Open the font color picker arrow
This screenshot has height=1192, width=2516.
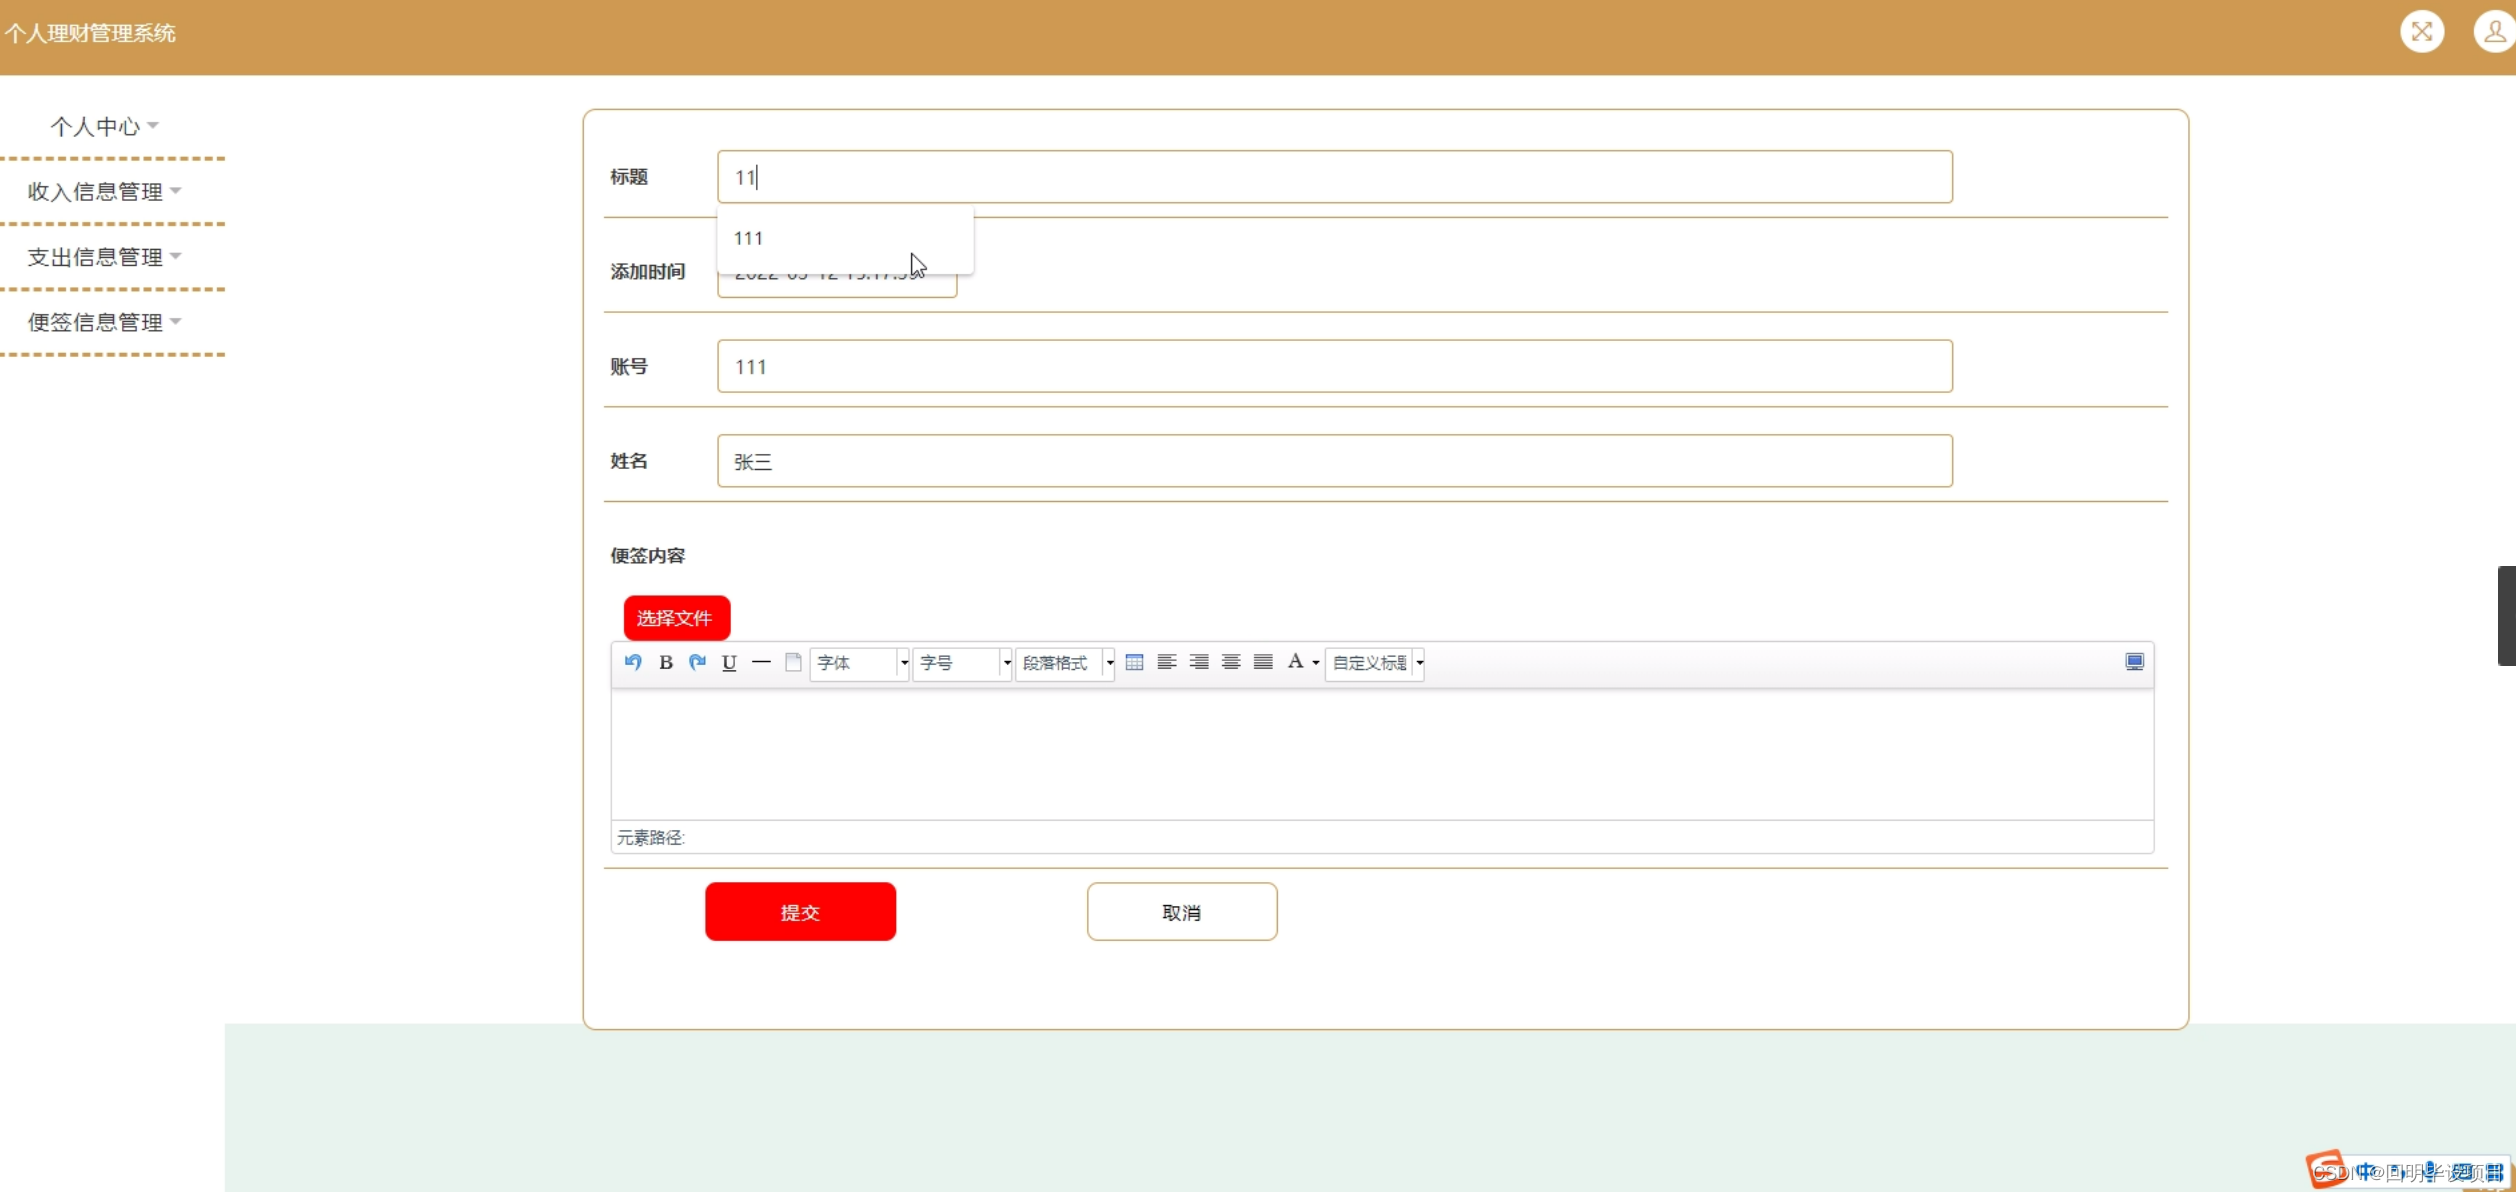click(x=1316, y=663)
